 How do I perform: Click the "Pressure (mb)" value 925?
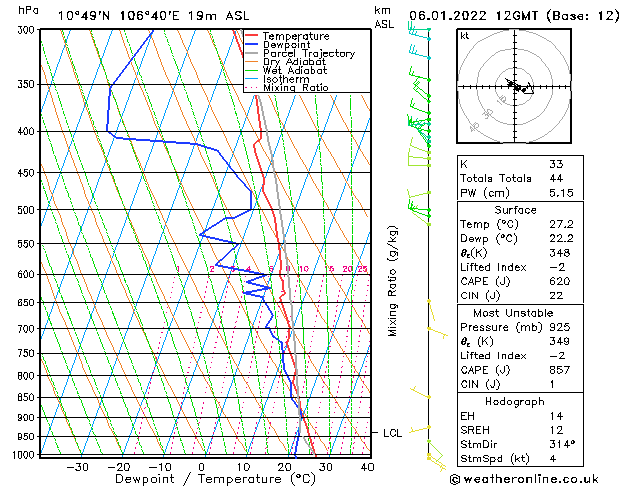560,327
